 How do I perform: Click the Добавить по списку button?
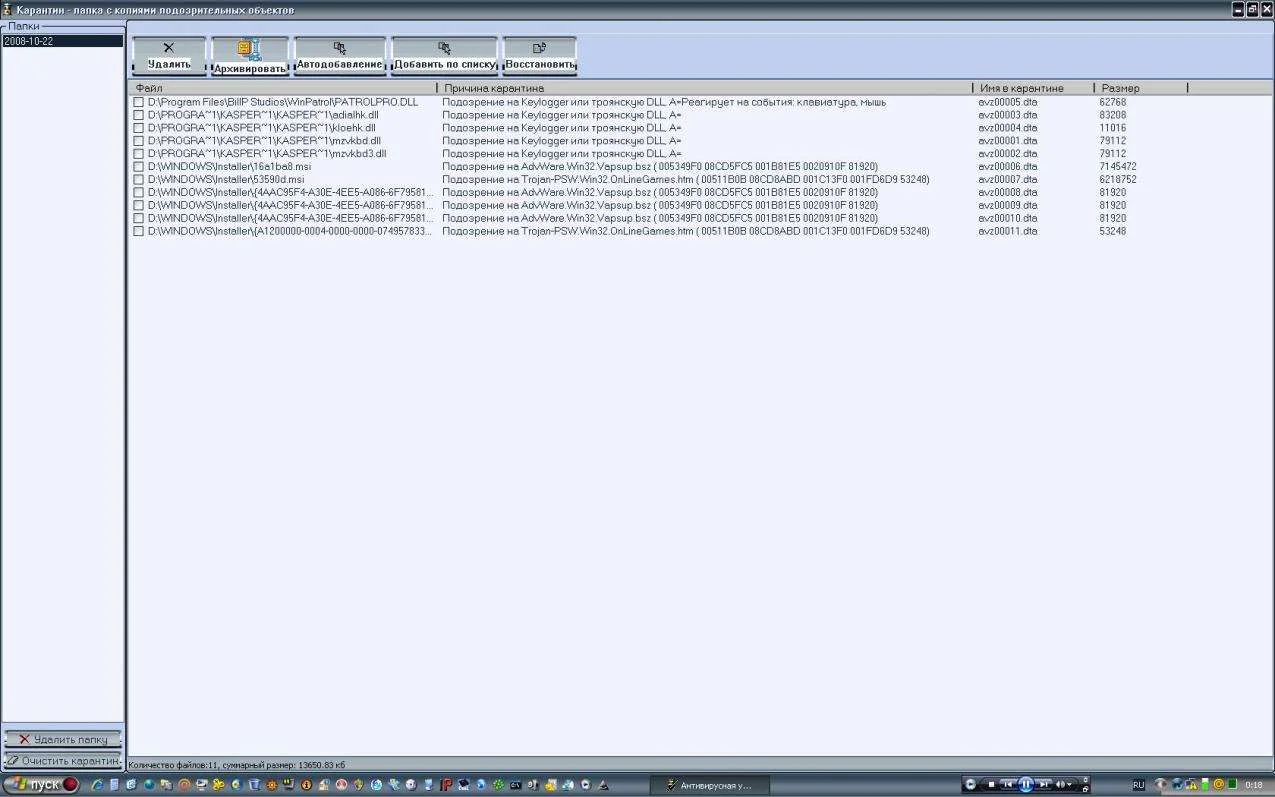[x=444, y=56]
